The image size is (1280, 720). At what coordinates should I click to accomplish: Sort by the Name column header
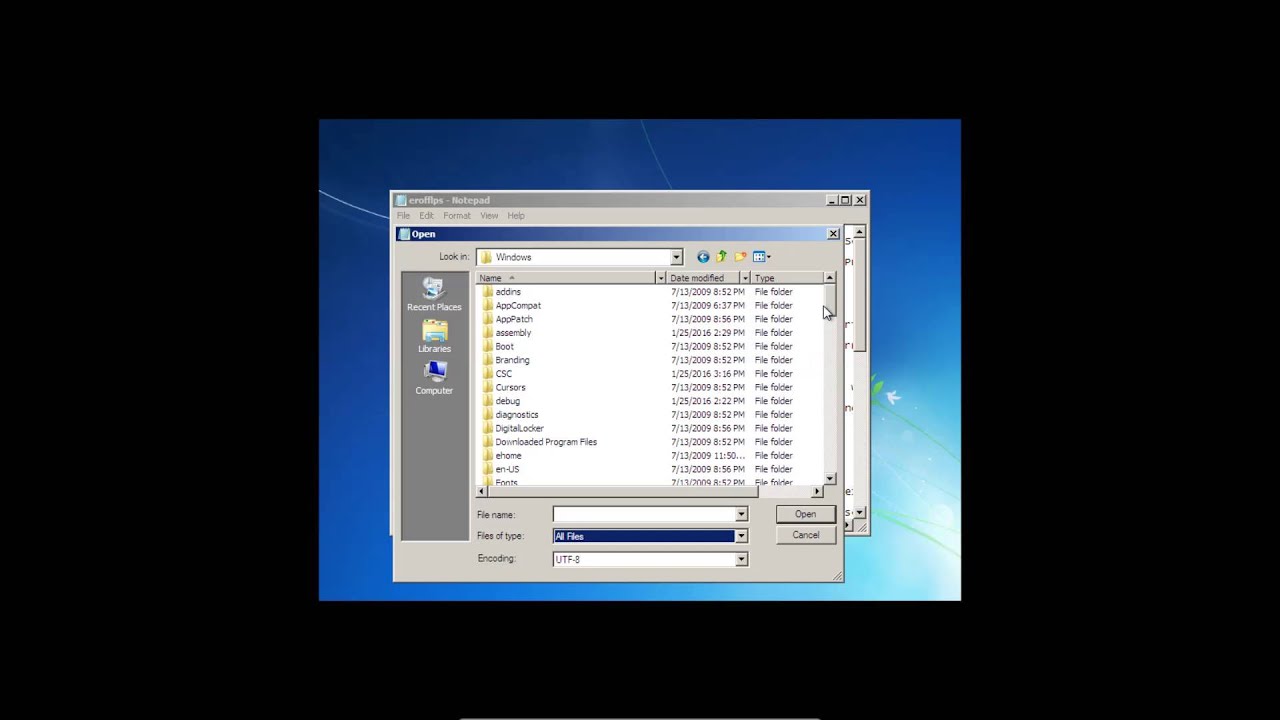[x=566, y=278]
